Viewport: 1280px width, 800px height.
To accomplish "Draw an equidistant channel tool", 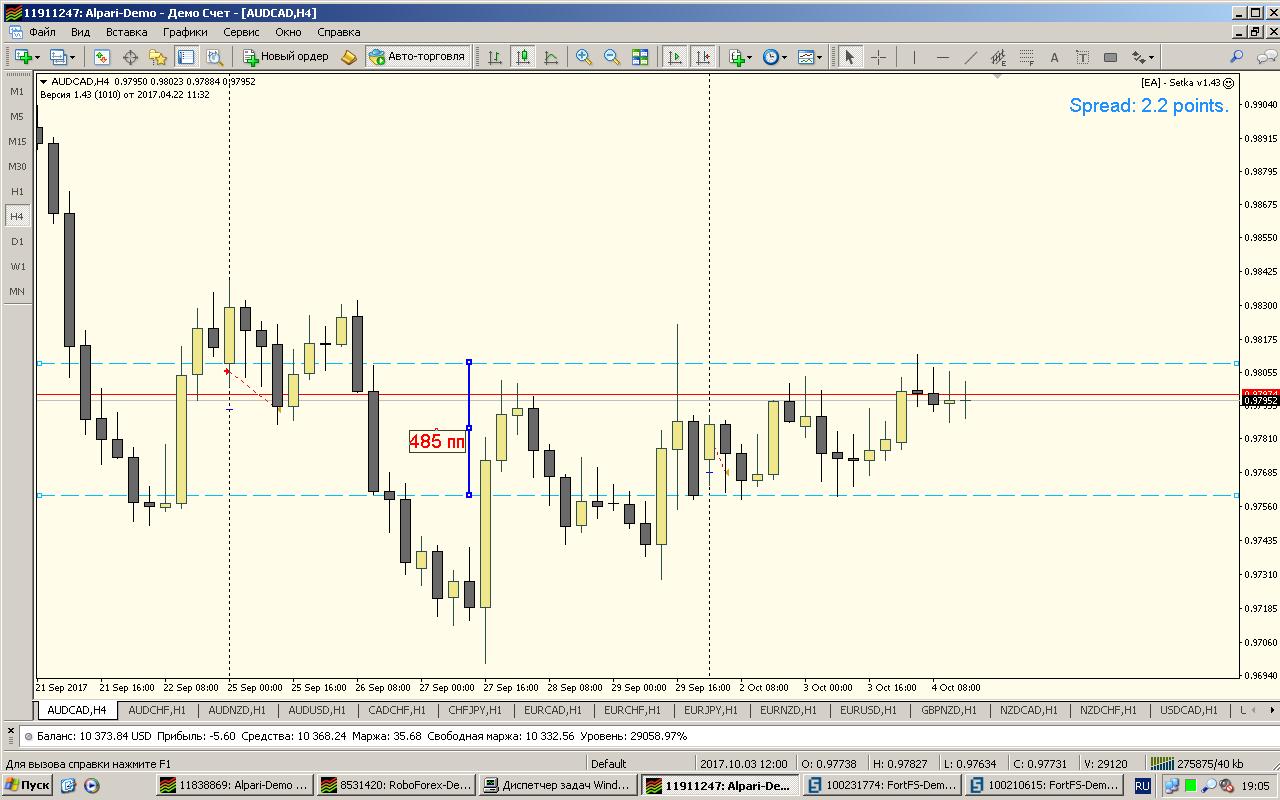I will (x=998, y=57).
